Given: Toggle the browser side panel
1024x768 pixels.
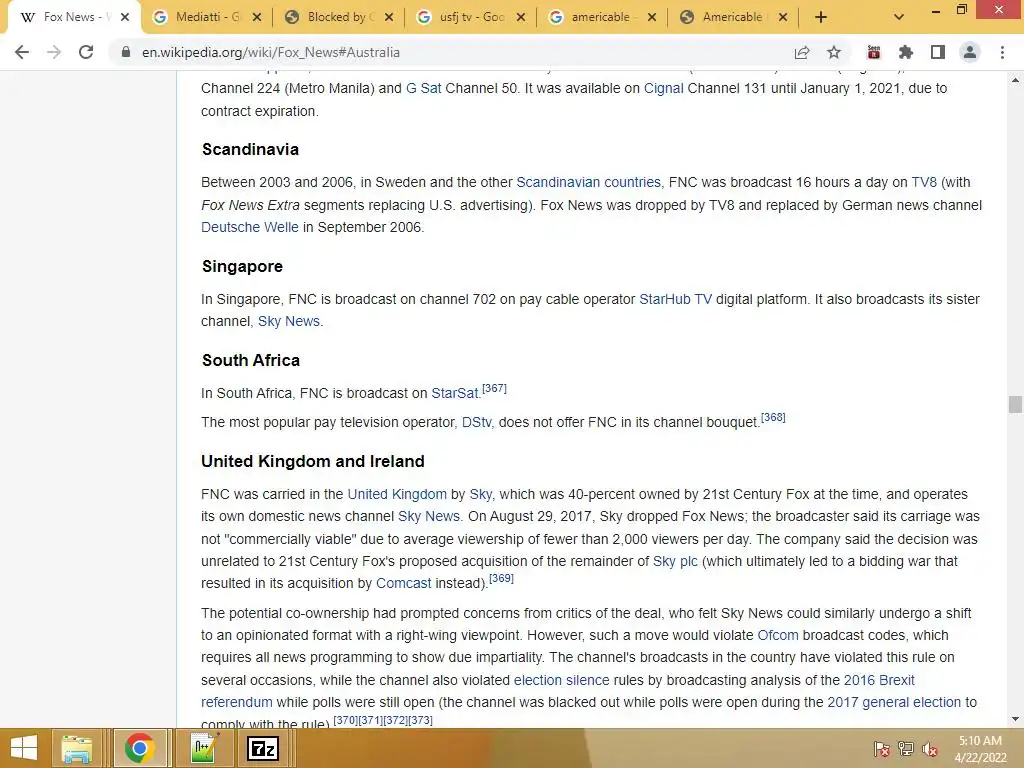Looking at the screenshot, I should pos(938,52).
